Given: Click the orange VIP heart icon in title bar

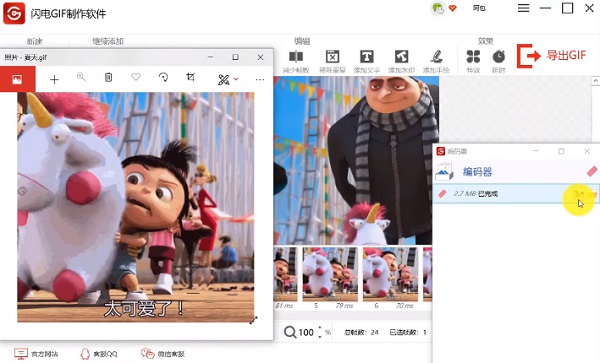Looking at the screenshot, I should click(x=452, y=8).
